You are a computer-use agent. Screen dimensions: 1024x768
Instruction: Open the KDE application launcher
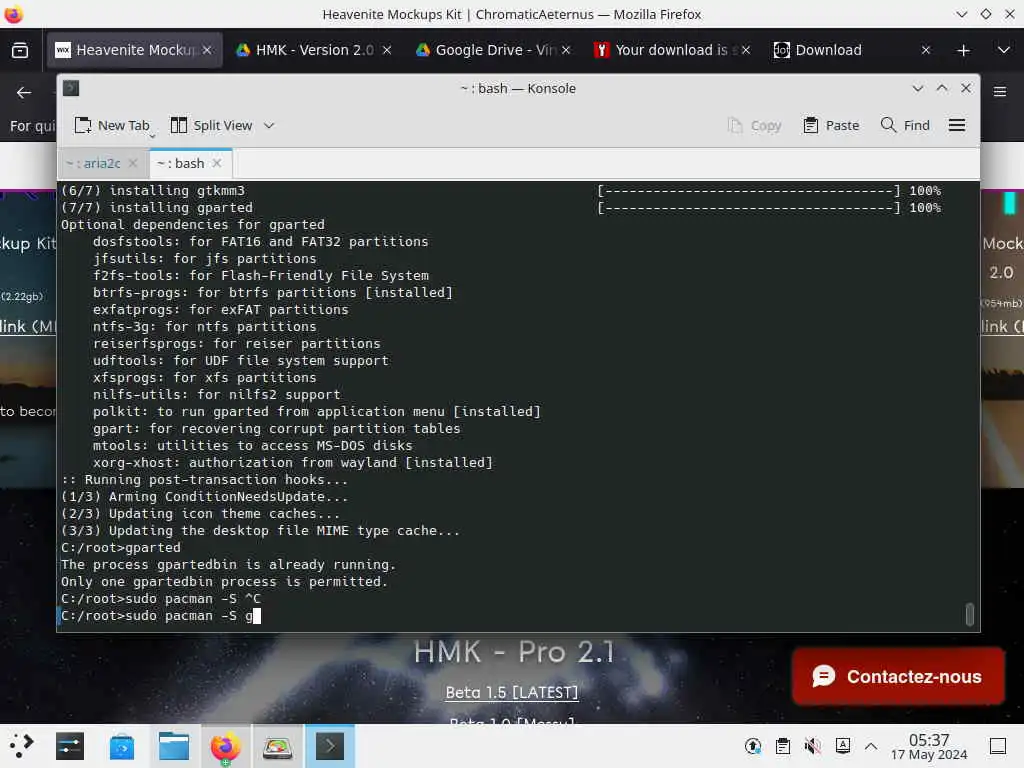tap(21, 746)
